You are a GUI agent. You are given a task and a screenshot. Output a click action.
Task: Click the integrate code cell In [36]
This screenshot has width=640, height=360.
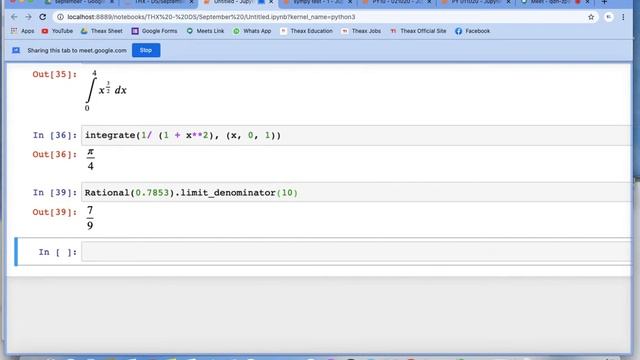coord(356,135)
